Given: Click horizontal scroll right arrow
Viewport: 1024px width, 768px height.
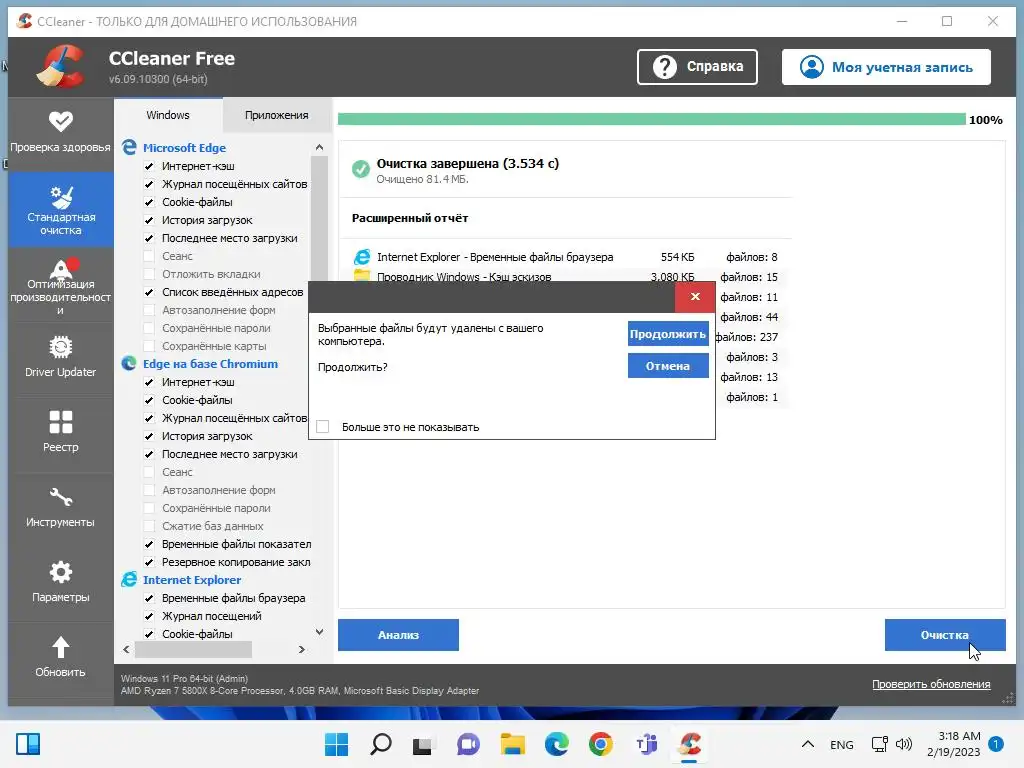Looking at the screenshot, I should click(x=301, y=649).
